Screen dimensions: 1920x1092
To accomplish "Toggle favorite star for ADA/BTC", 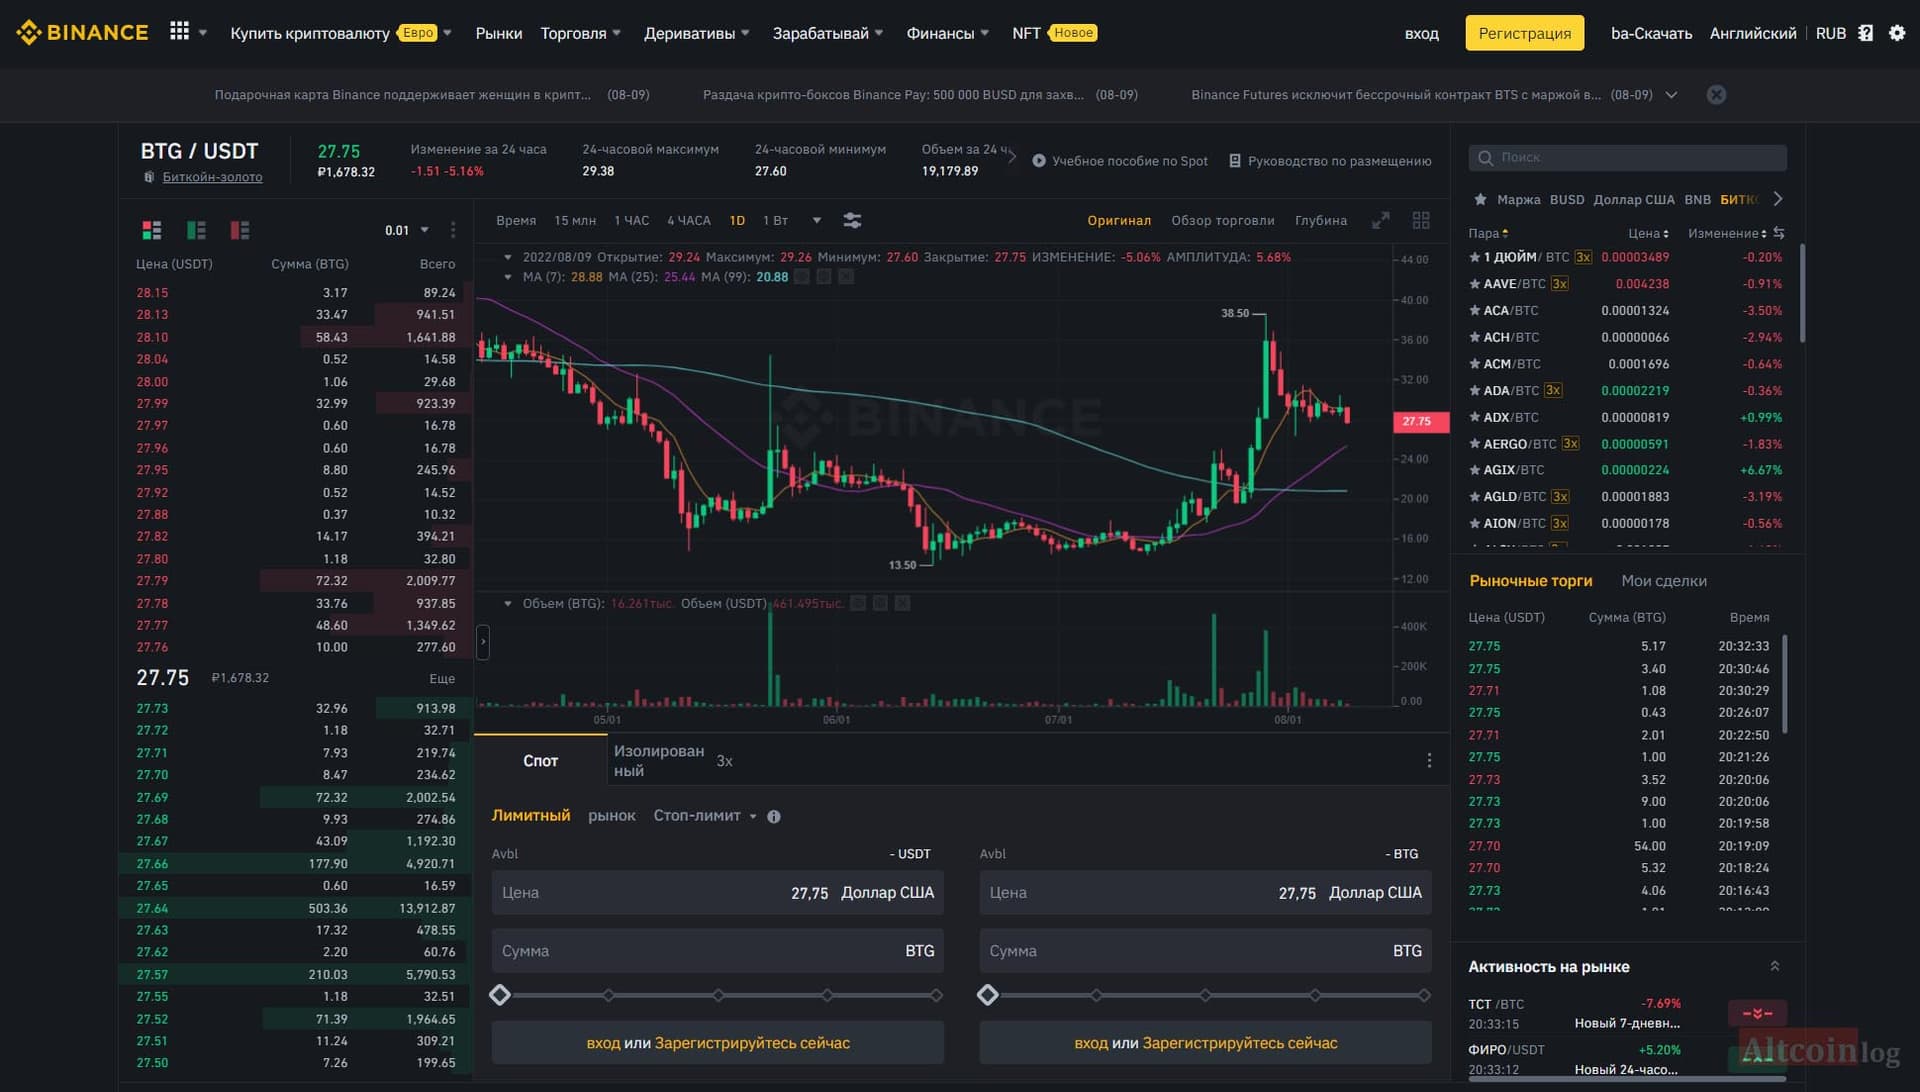I will pos(1474,391).
